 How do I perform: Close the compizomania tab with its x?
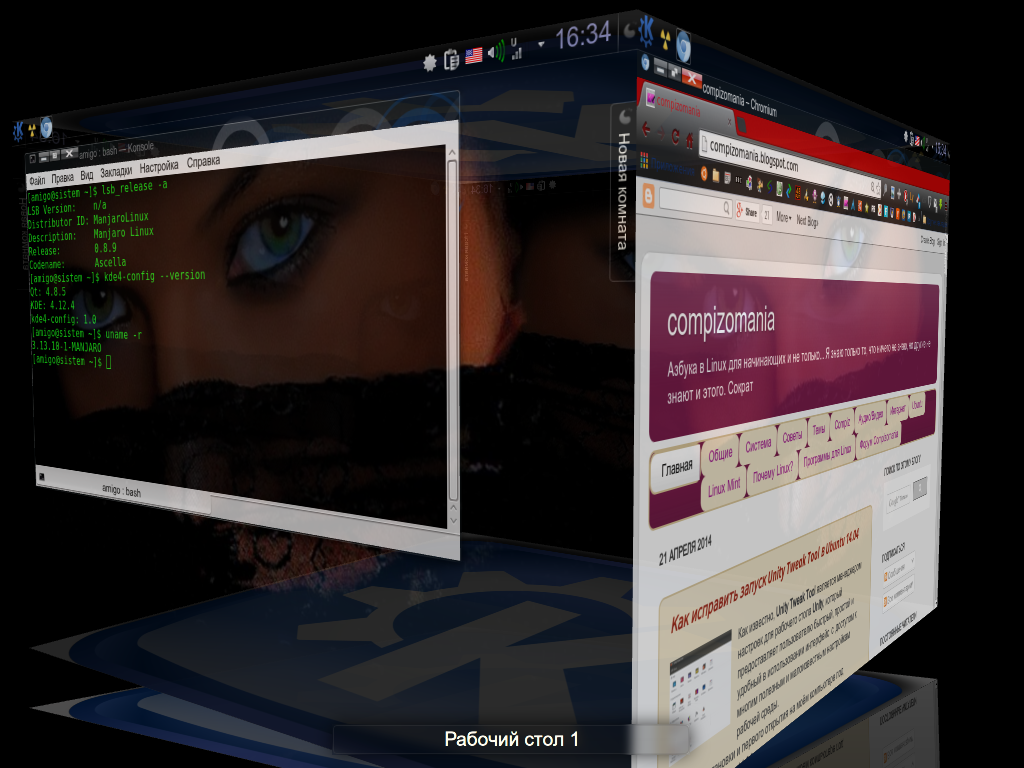pyautogui.click(x=729, y=121)
